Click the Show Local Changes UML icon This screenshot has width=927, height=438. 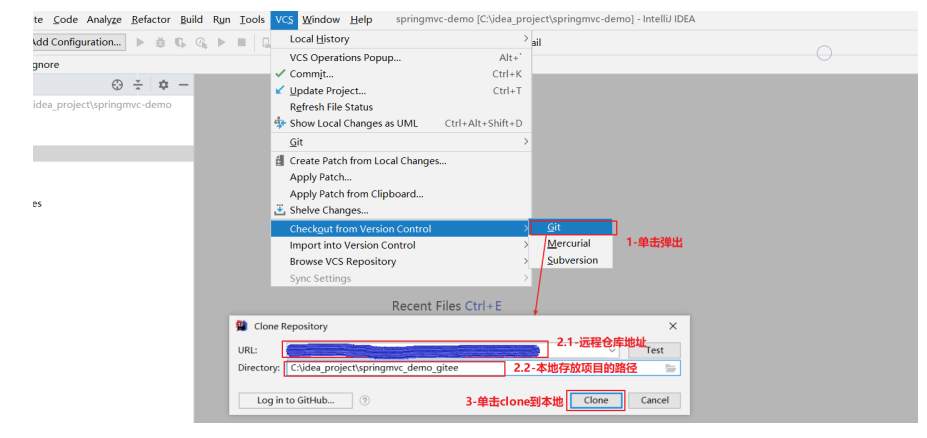(280, 123)
